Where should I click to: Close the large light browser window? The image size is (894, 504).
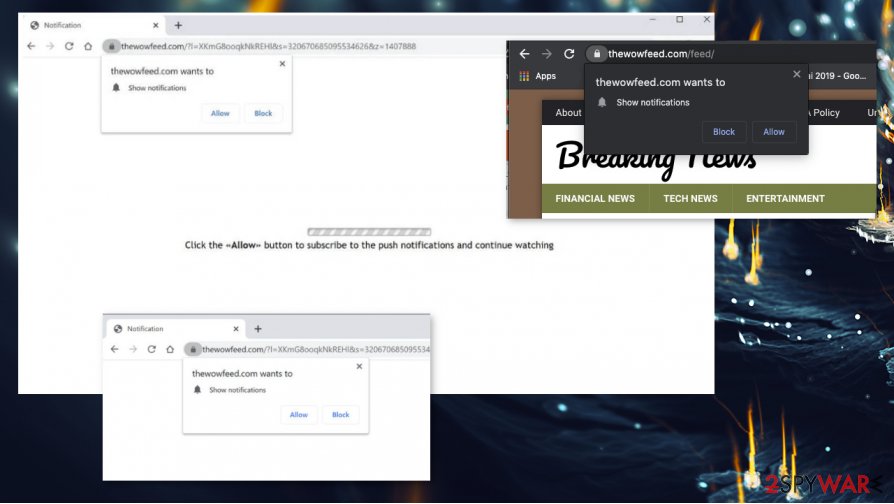pyautogui.click(x=707, y=19)
